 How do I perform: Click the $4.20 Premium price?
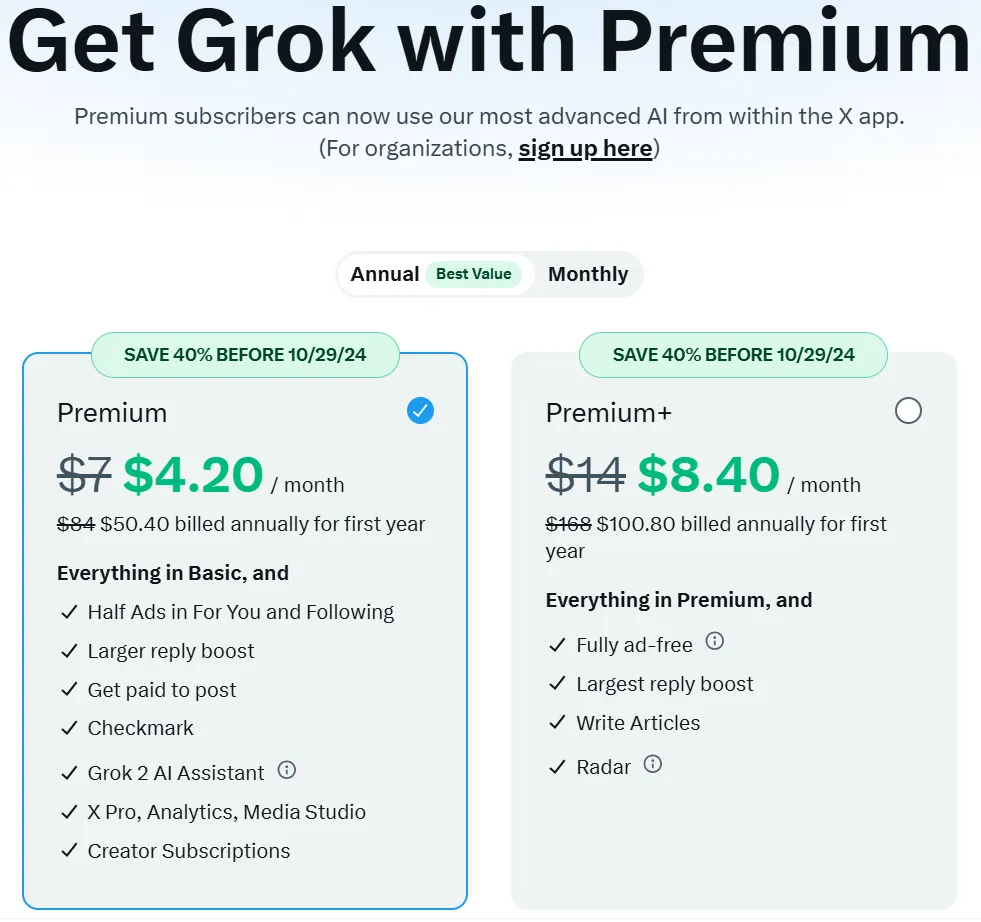(x=193, y=475)
